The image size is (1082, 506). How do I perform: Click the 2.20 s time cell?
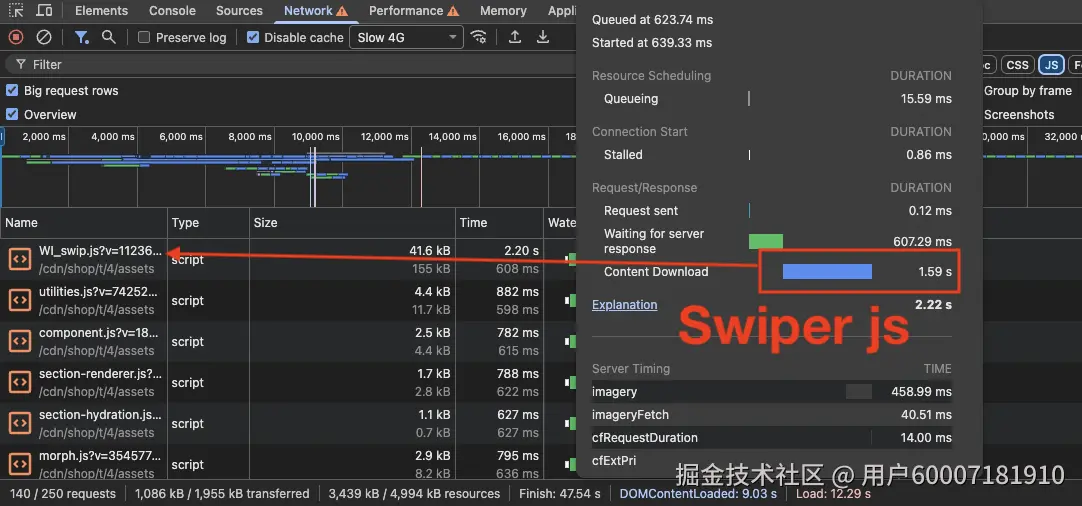click(520, 251)
